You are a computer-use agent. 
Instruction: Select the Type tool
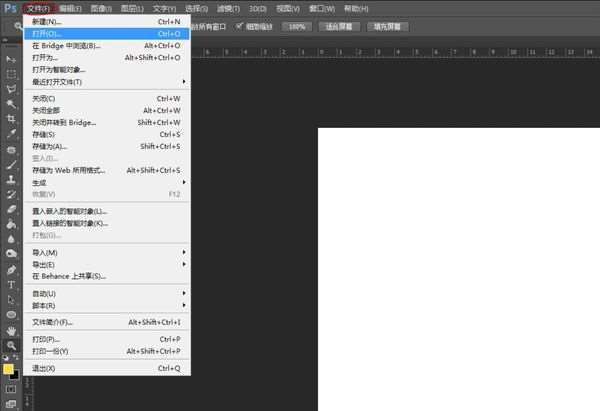click(11, 285)
